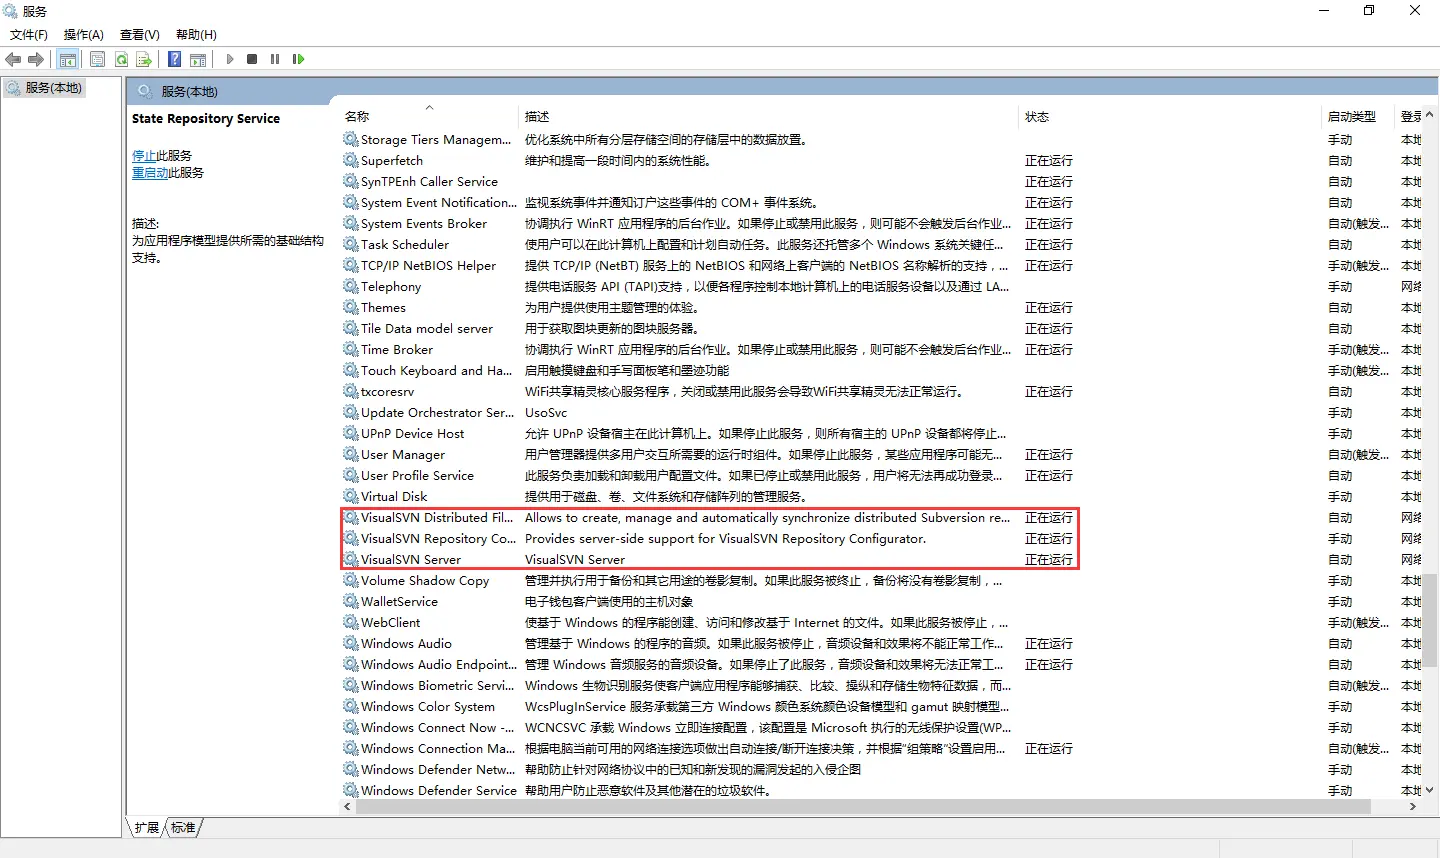Sort by the 状态 column header
The image size is (1440, 858).
1170,117
